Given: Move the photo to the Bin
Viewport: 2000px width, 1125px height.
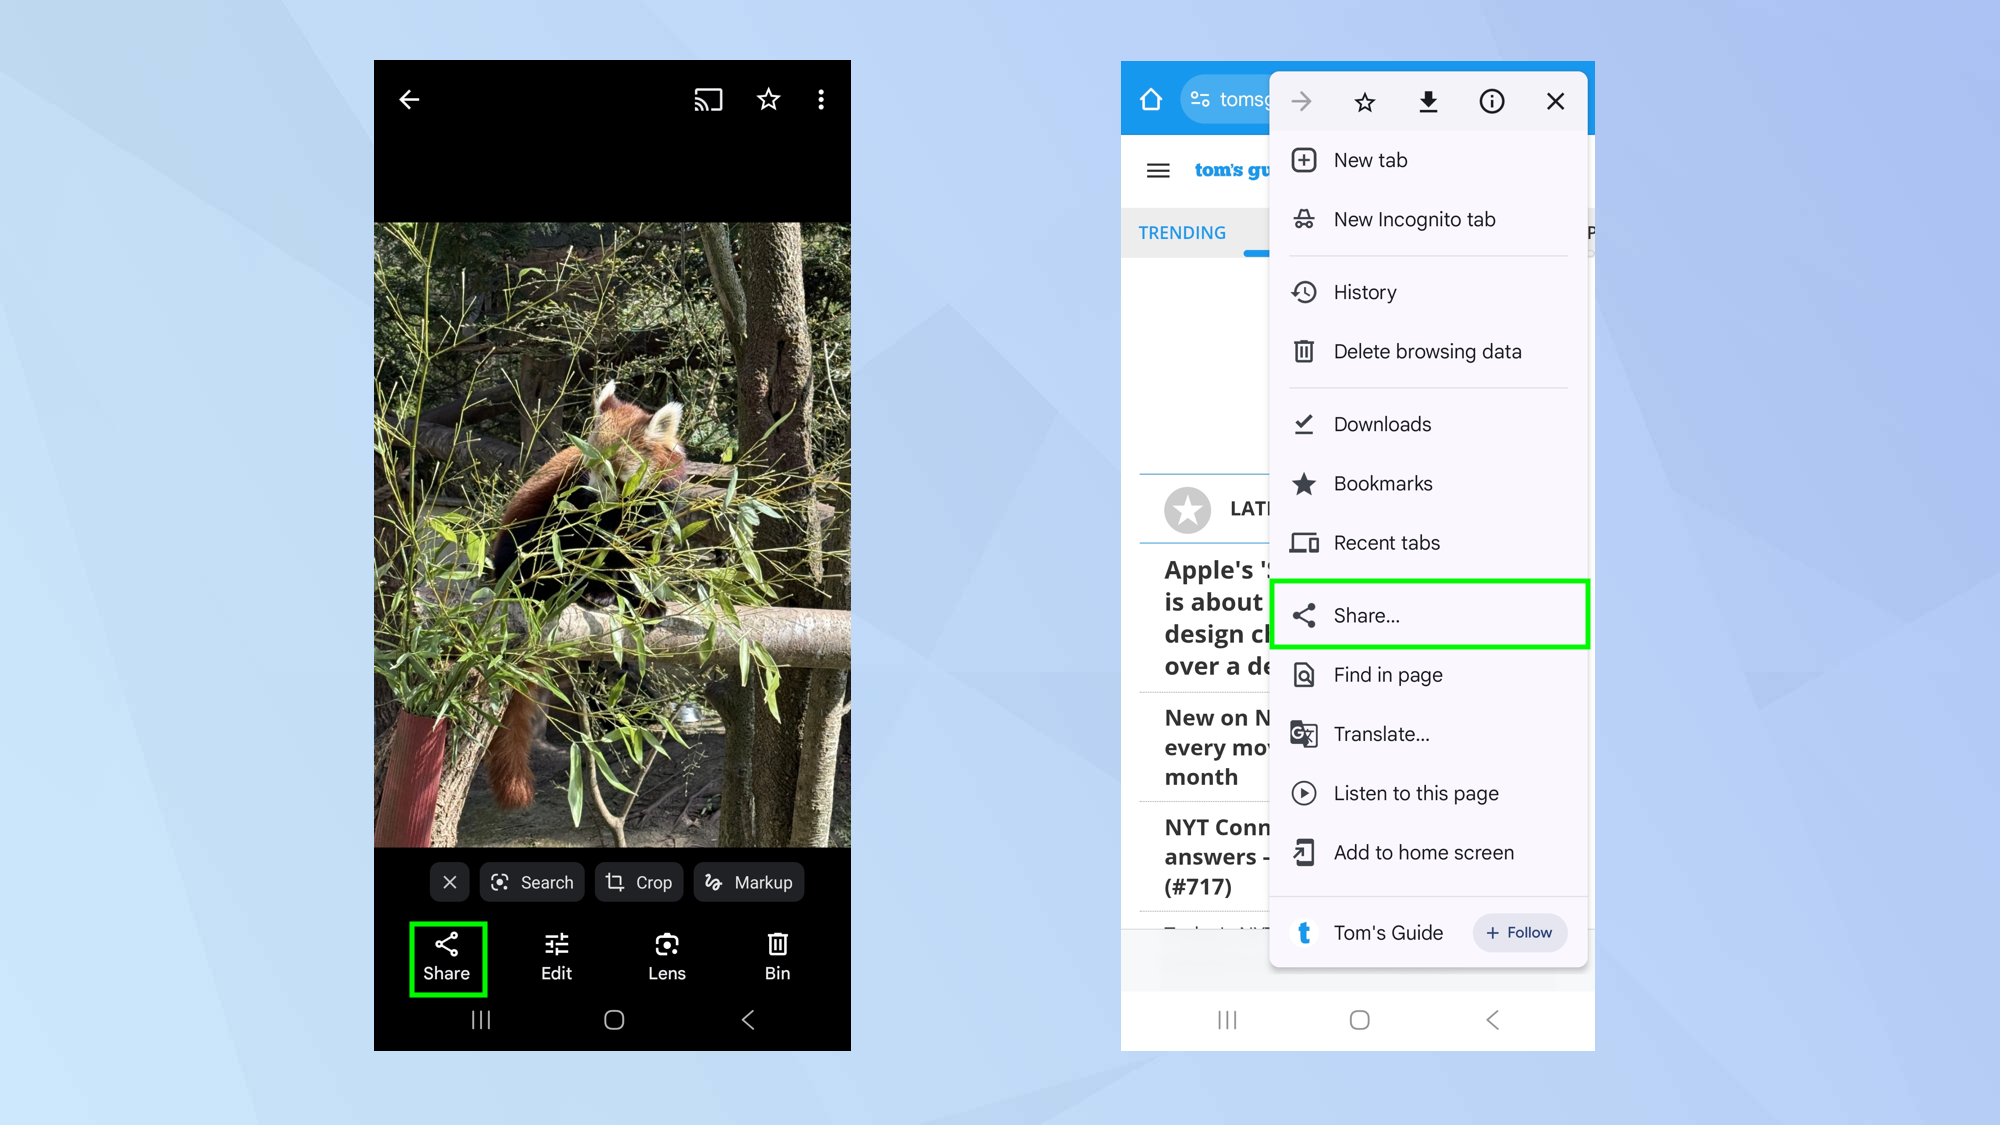Looking at the screenshot, I should (x=777, y=957).
